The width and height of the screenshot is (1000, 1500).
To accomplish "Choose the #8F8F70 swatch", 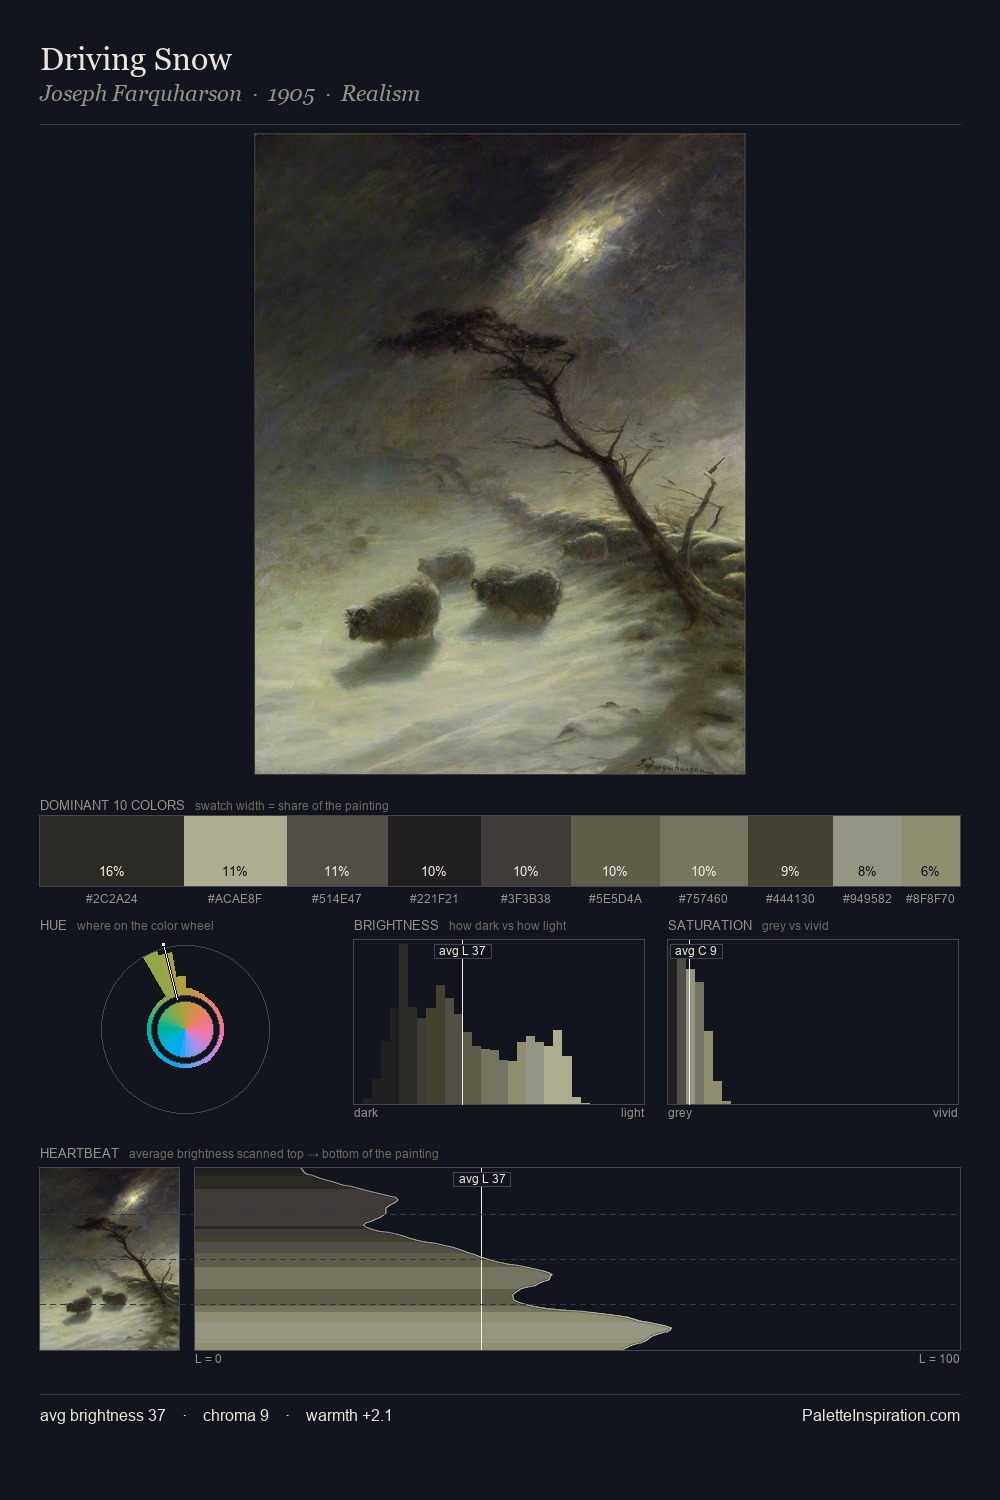I will coord(931,851).
